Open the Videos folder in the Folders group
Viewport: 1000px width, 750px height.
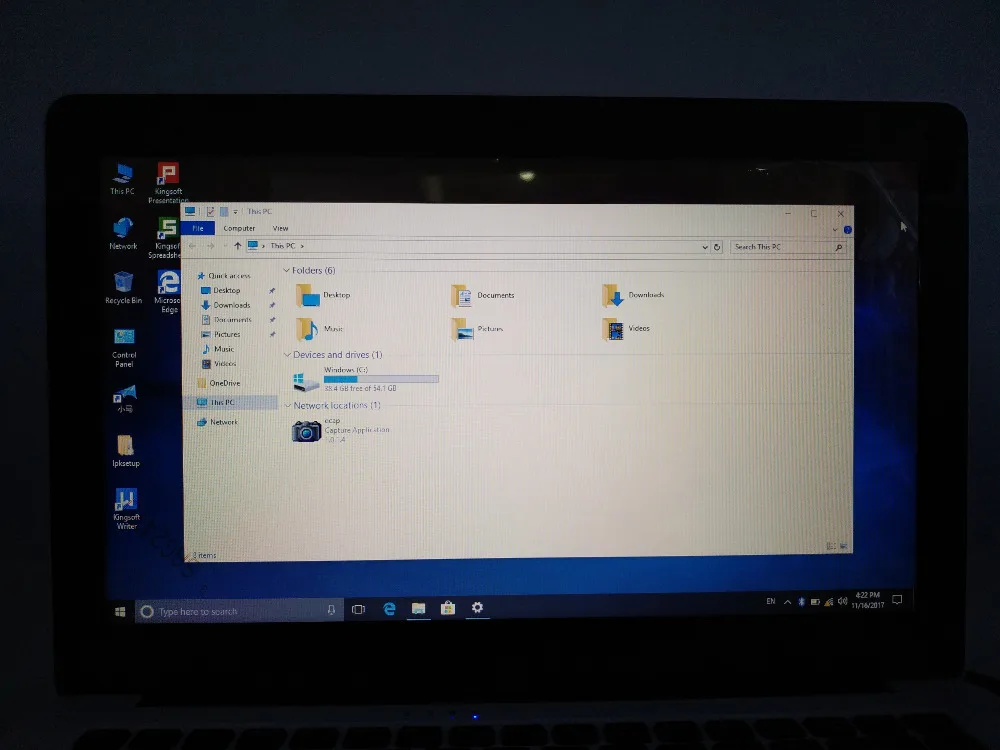tap(626, 328)
